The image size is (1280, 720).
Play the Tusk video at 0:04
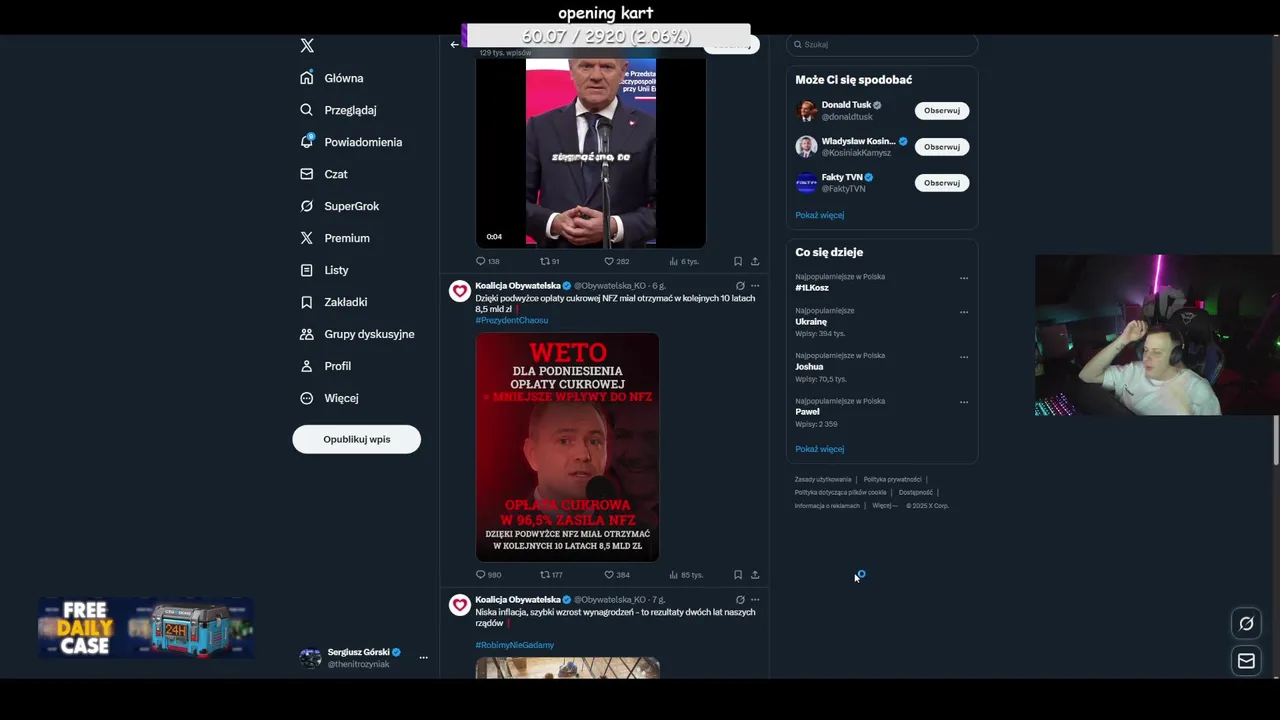click(x=590, y=152)
